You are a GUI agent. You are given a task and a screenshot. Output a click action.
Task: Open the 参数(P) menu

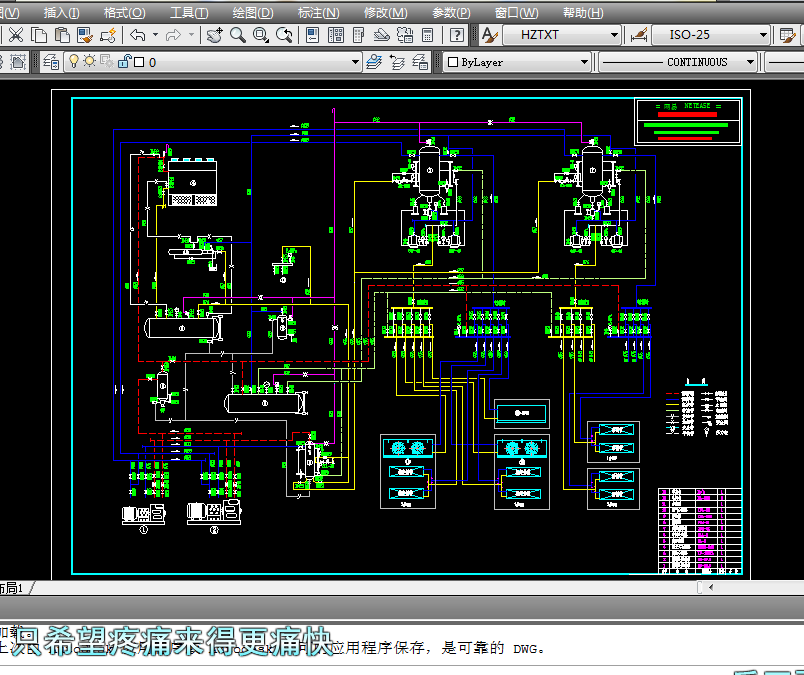click(x=451, y=12)
